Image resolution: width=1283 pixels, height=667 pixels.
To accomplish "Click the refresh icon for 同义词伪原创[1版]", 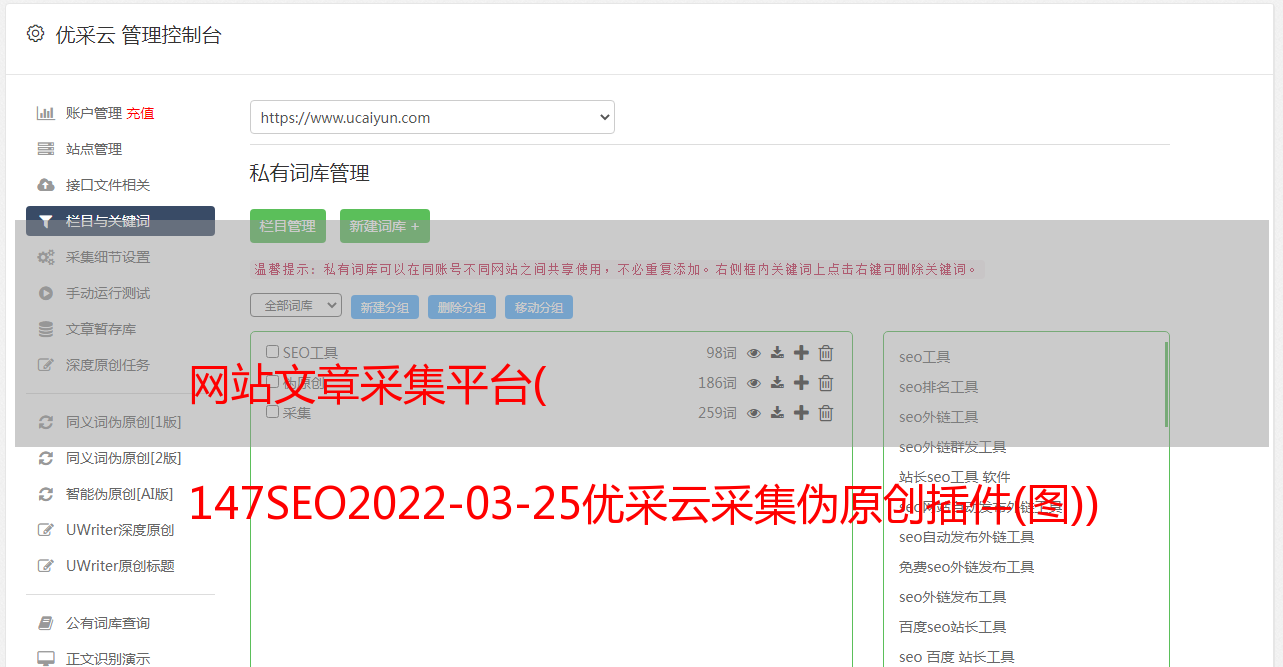I will tap(46, 422).
